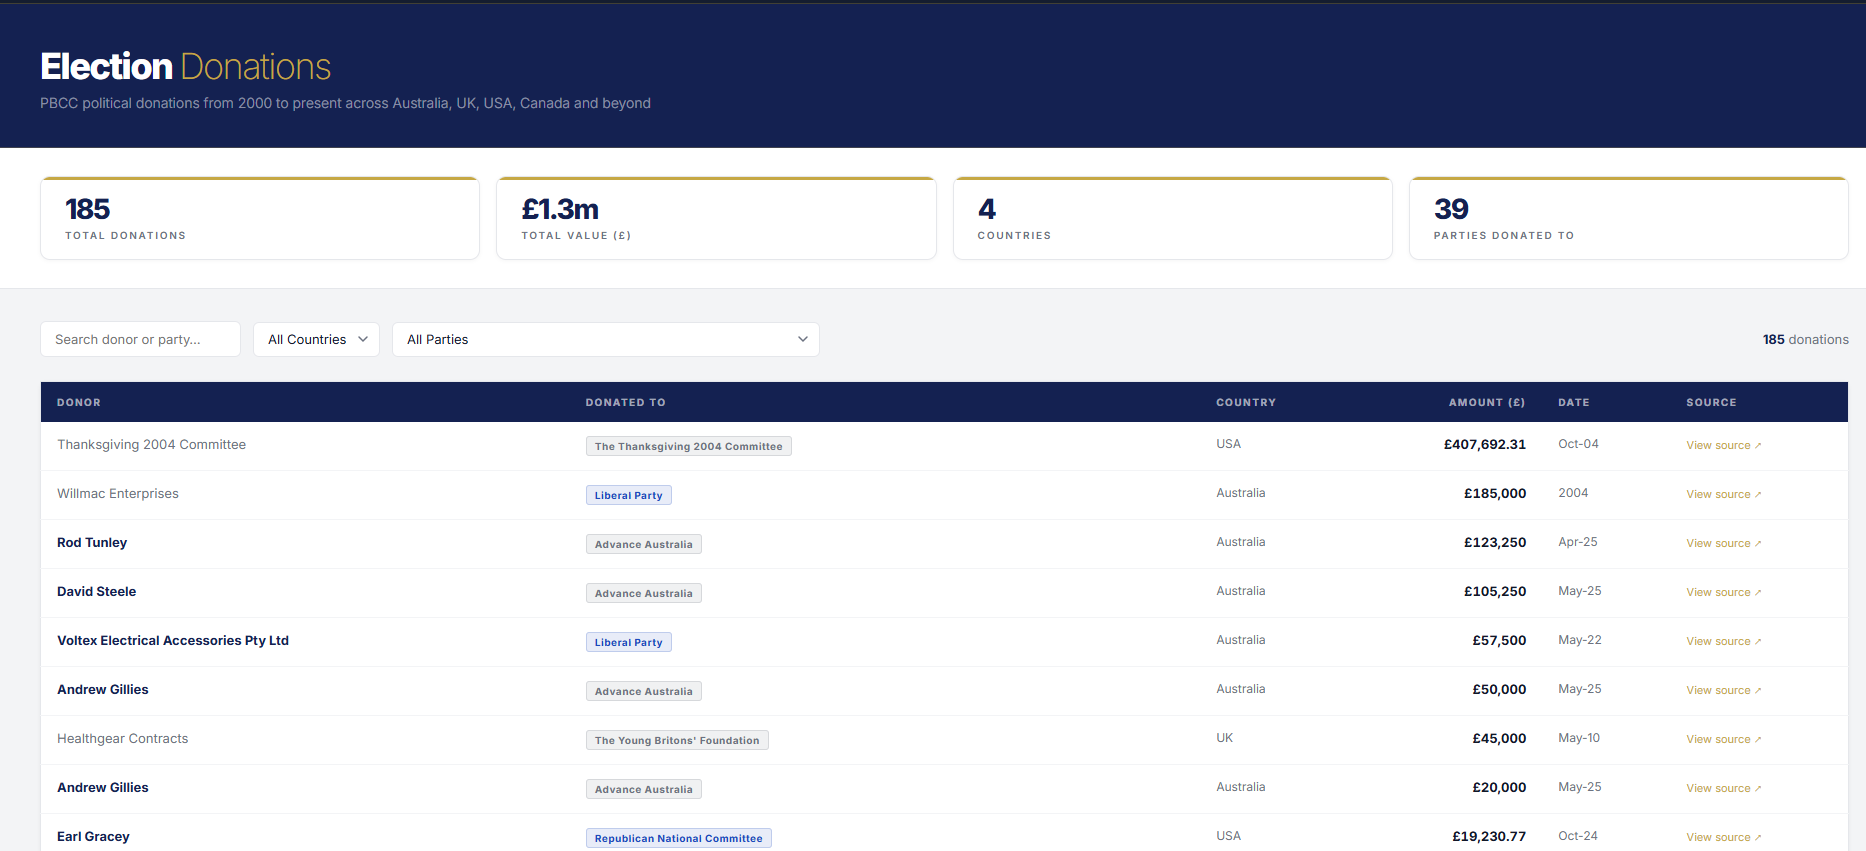Click the 39 Parties Donated To card

[1629, 218]
